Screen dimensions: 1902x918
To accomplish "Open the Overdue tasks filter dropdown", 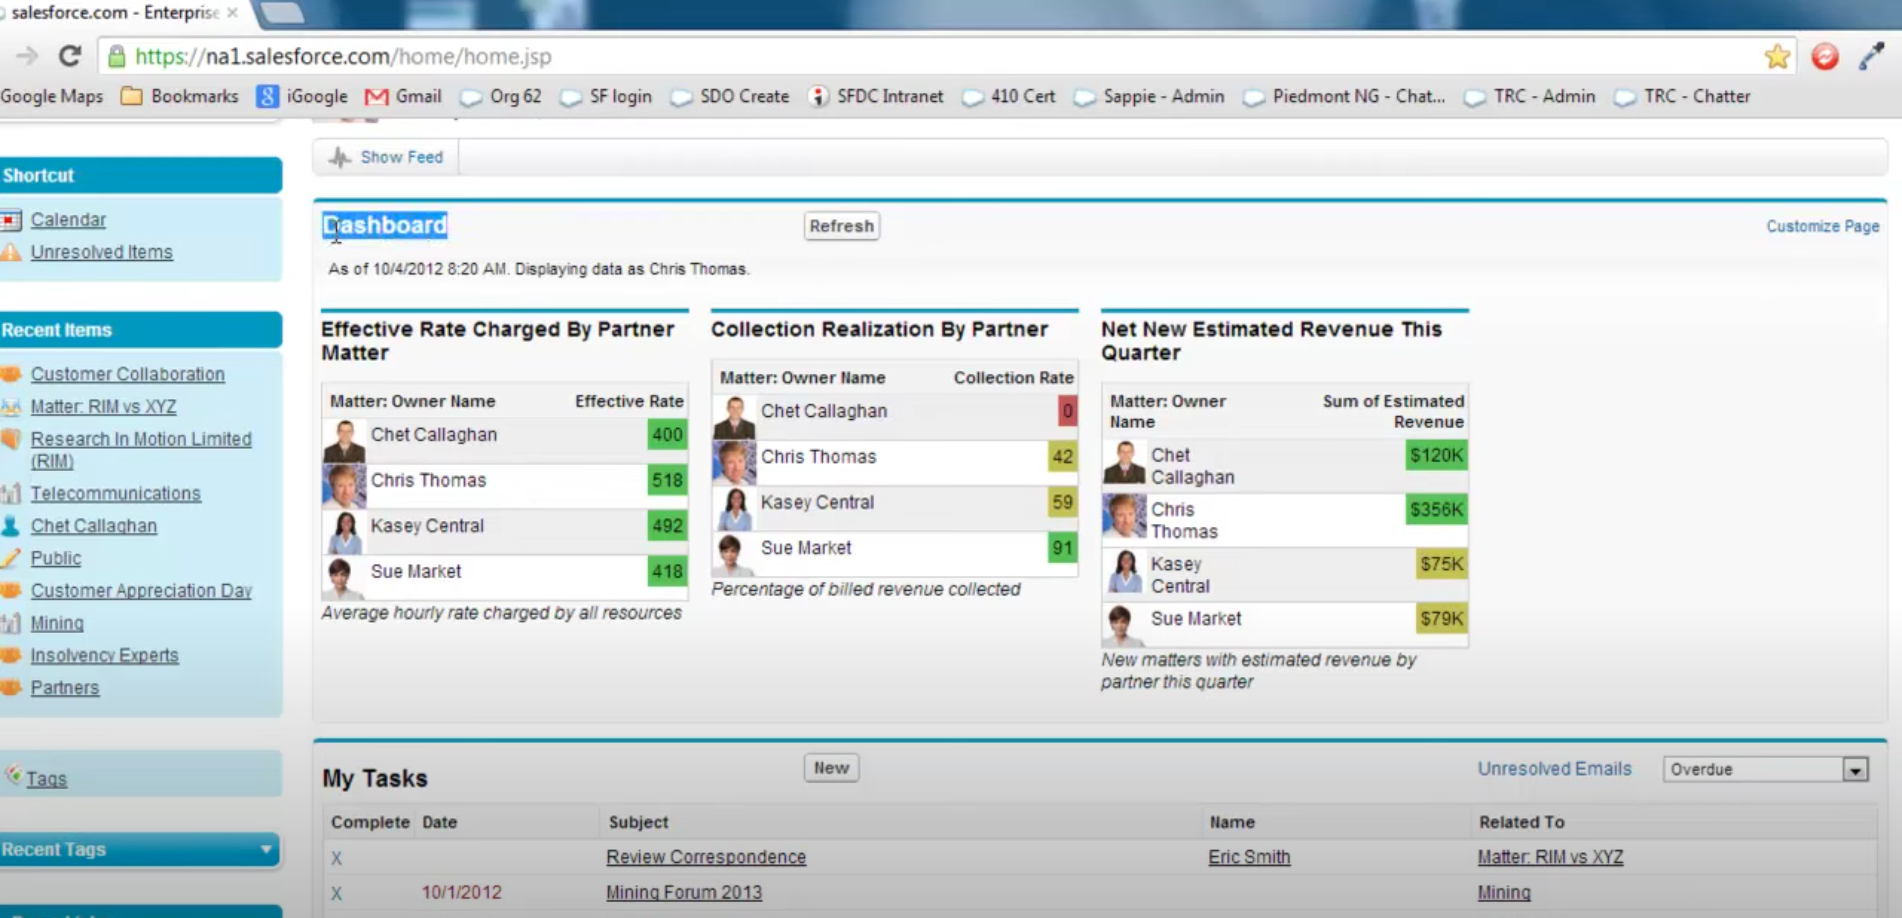I will (x=1765, y=769).
